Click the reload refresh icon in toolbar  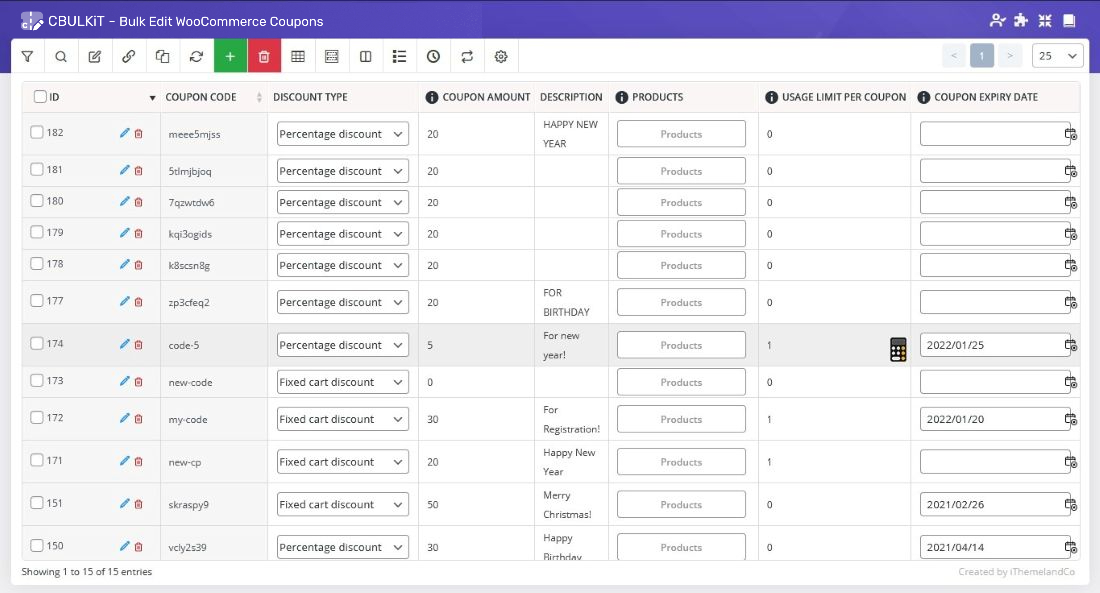tap(196, 57)
